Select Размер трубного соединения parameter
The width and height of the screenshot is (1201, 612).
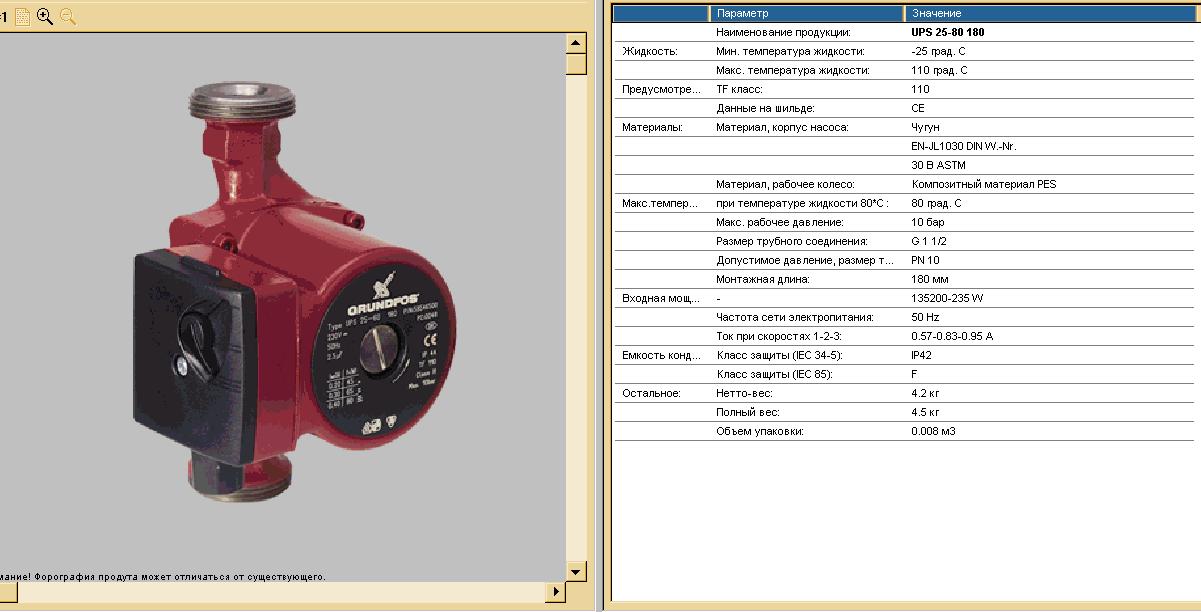[x=791, y=241]
